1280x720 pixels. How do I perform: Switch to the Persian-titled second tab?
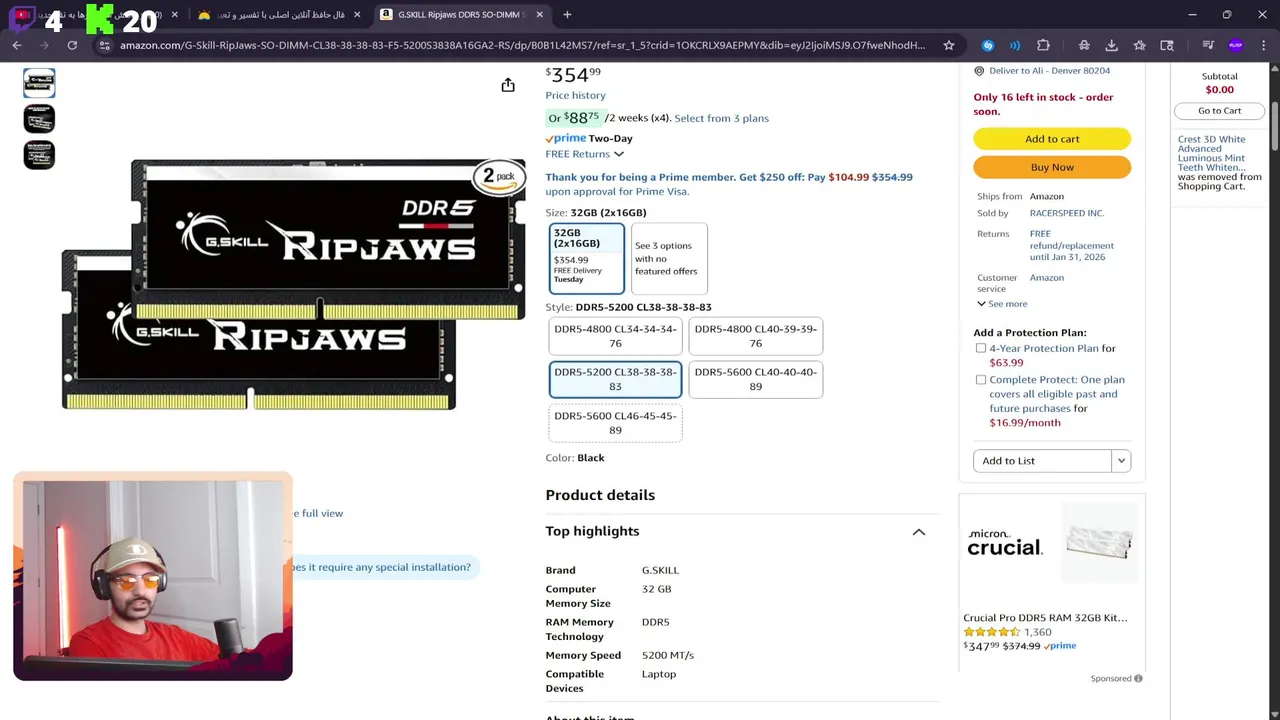tap(279, 15)
